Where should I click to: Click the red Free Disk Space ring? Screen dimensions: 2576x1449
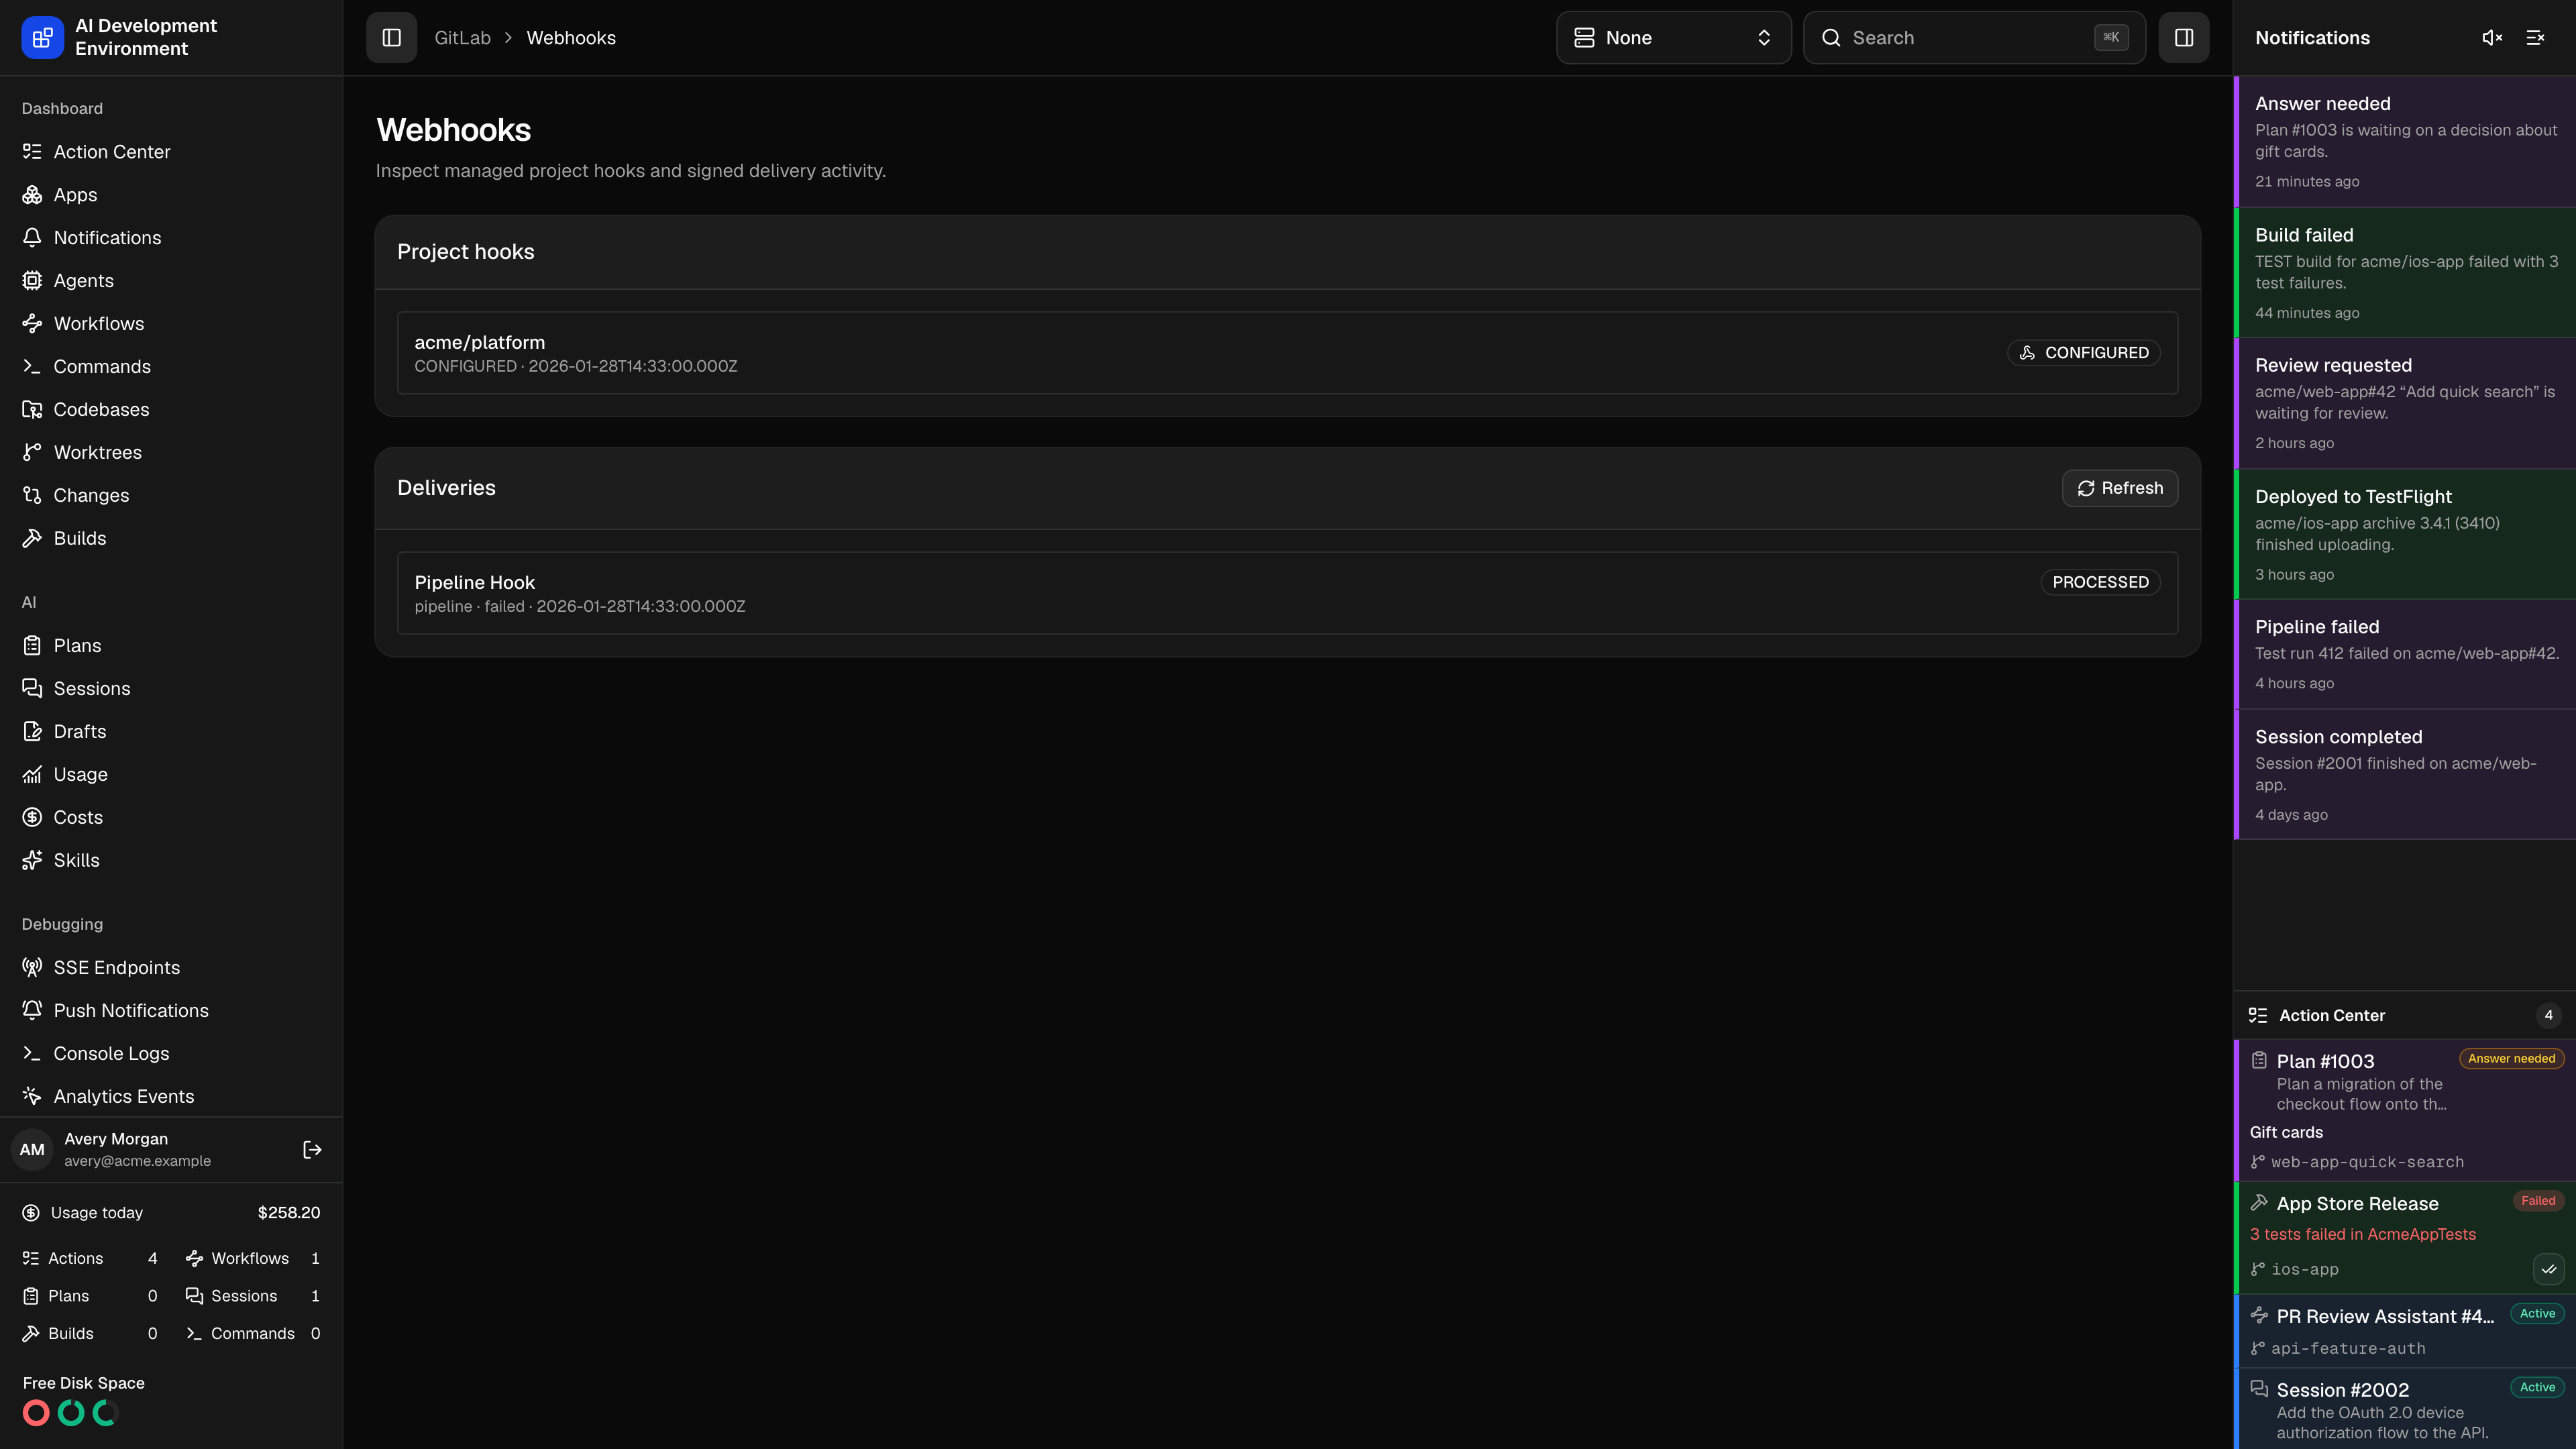pyautogui.click(x=36, y=1413)
